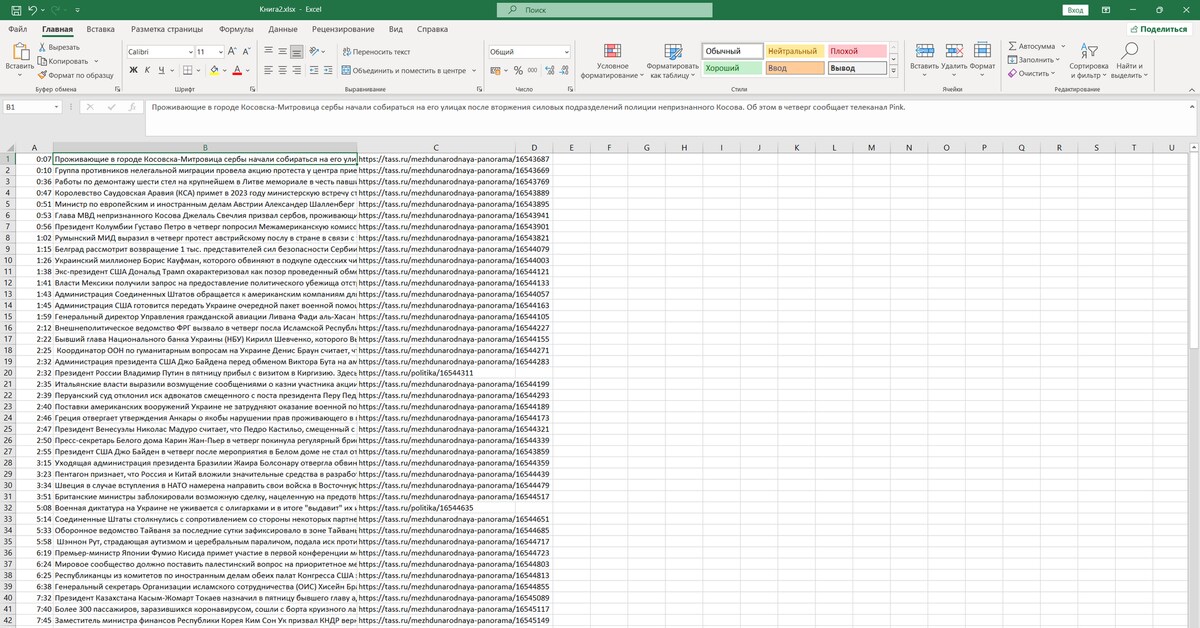This screenshot has width=1200, height=628.
Task: Toggle bold (Ж) formatting
Action: pos(133,70)
